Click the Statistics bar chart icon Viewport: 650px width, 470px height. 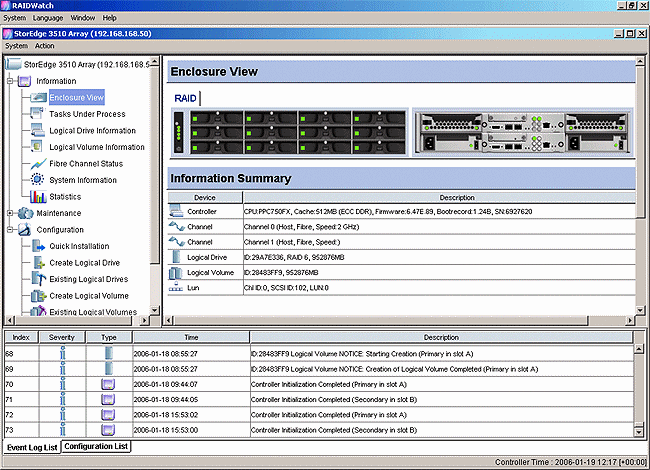point(38,196)
